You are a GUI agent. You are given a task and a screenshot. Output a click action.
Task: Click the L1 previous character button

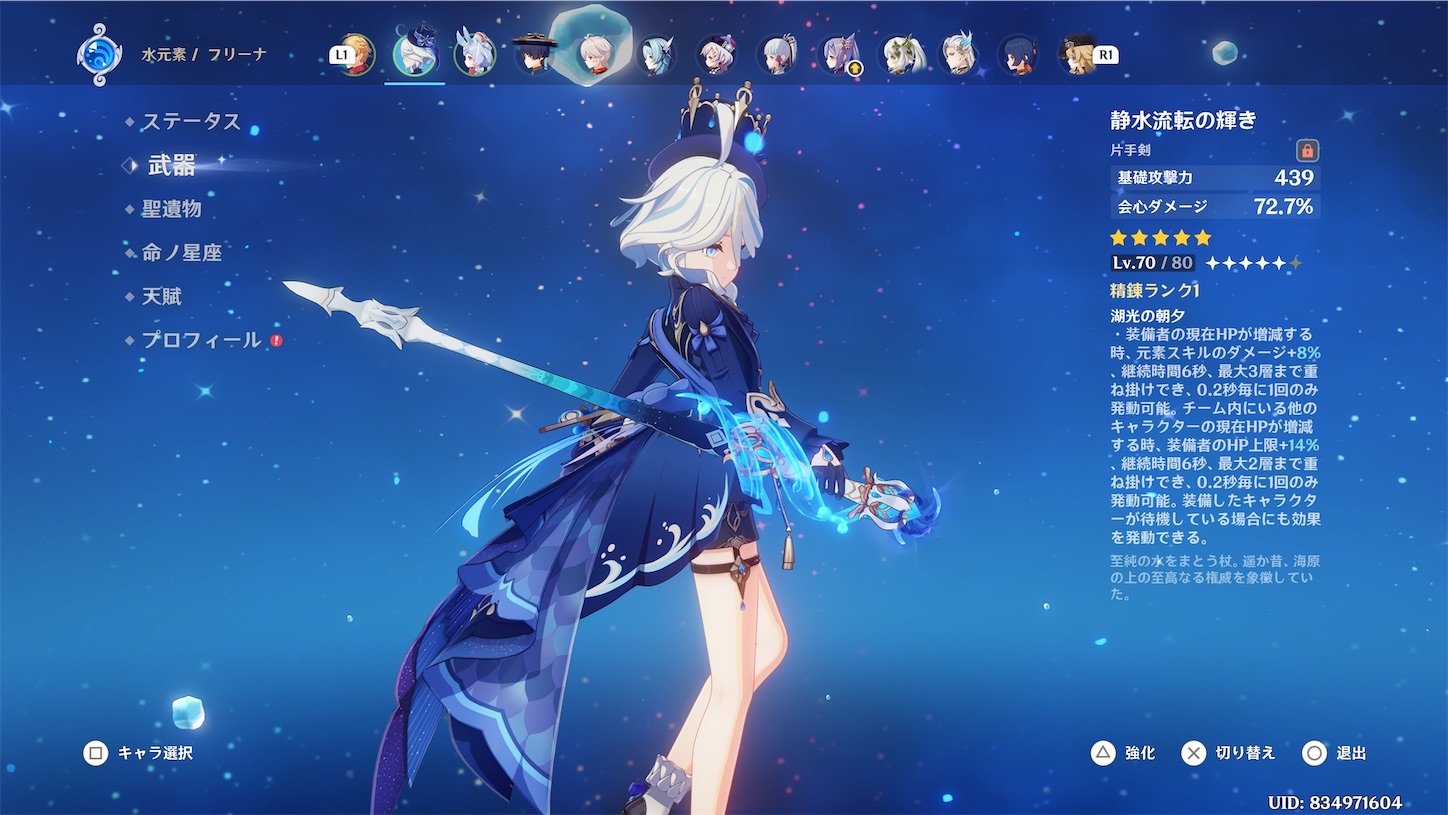pyautogui.click(x=340, y=56)
